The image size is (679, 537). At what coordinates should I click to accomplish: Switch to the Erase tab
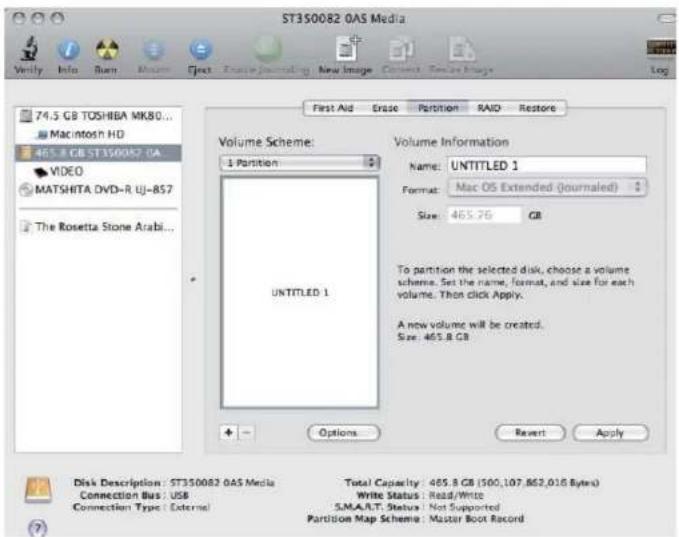click(x=385, y=108)
